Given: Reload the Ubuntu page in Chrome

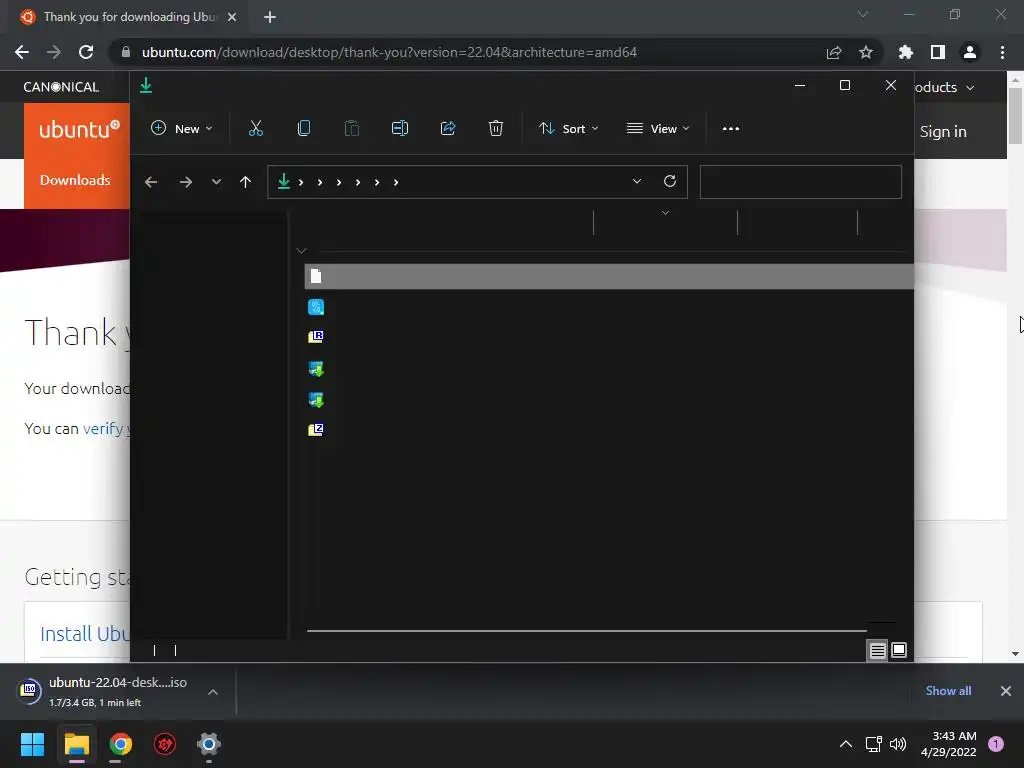Looking at the screenshot, I should click(x=86, y=52).
